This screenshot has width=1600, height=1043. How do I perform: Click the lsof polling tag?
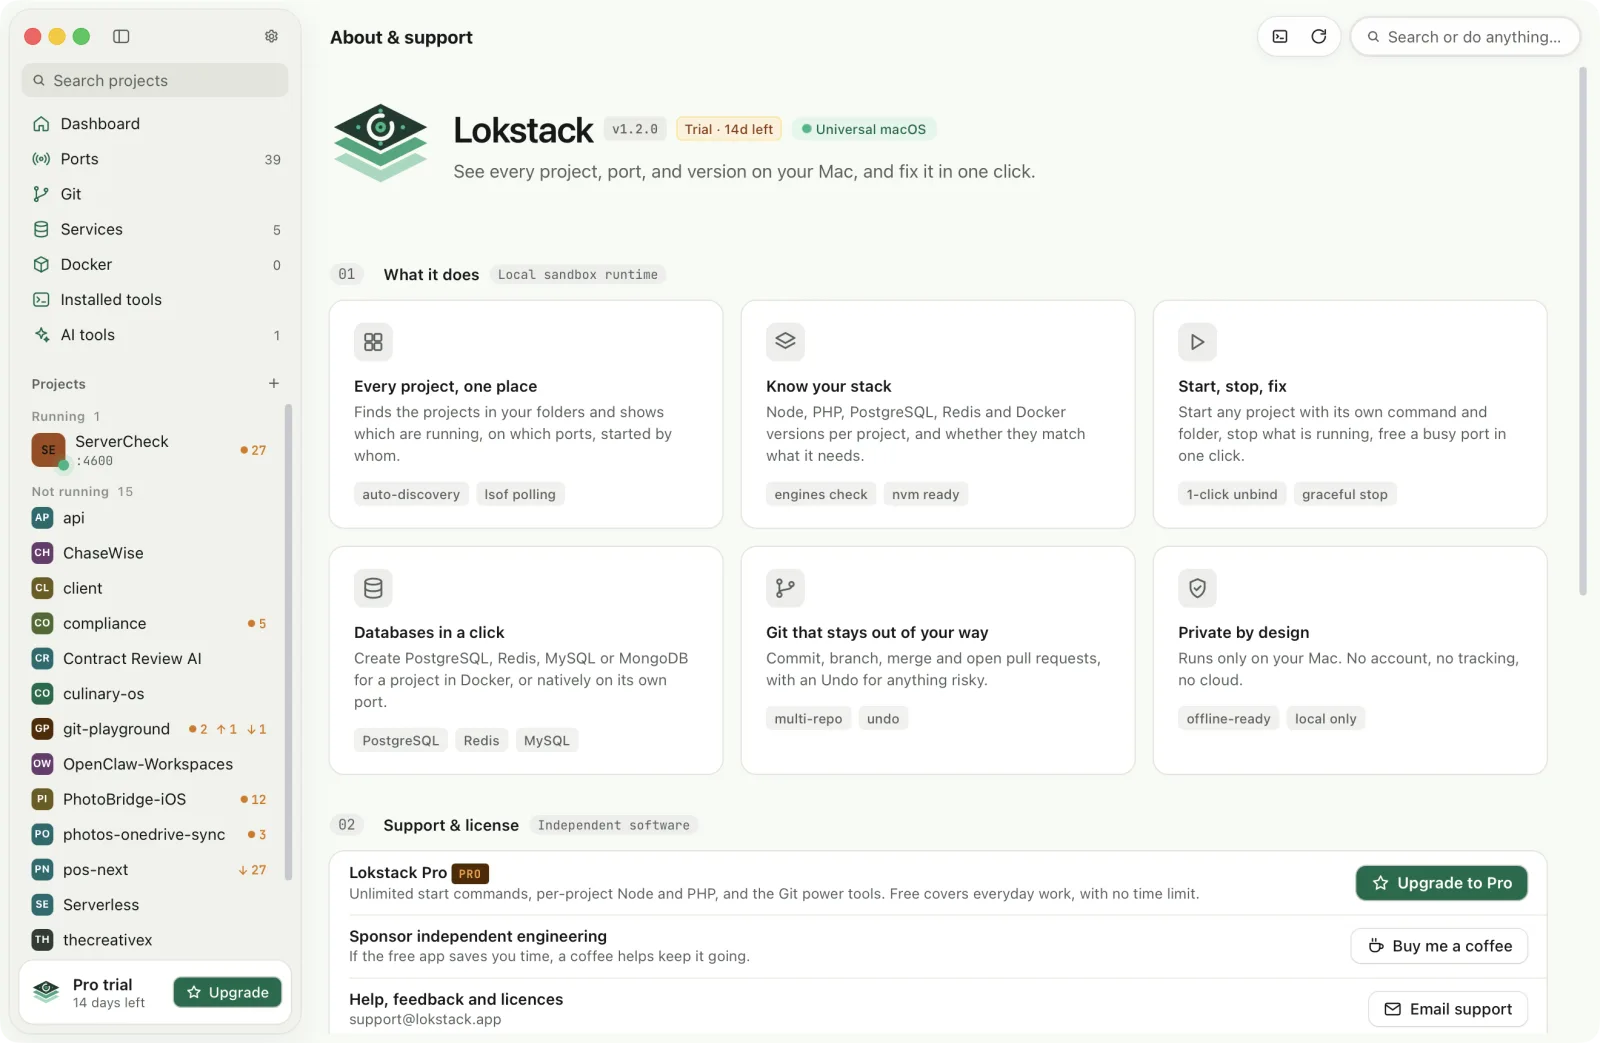(x=520, y=494)
